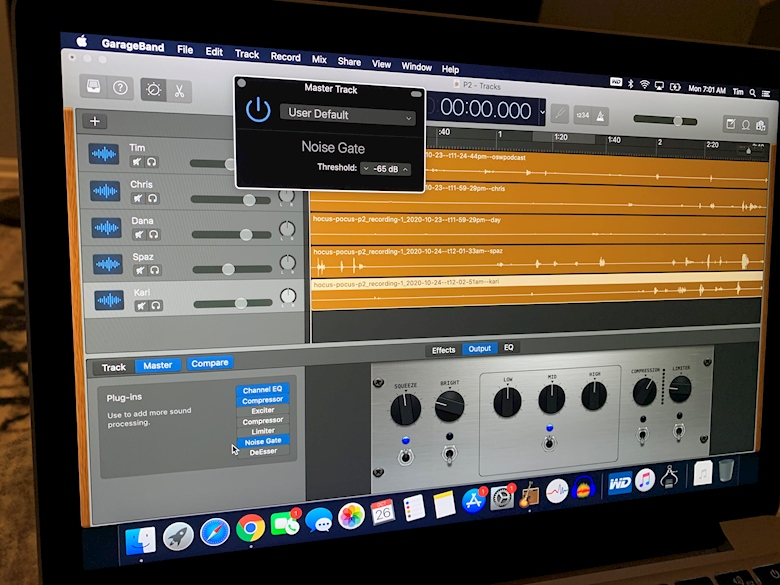Screen dimensions: 780x585
Task: Add a new track with plus button
Action: (x=95, y=121)
